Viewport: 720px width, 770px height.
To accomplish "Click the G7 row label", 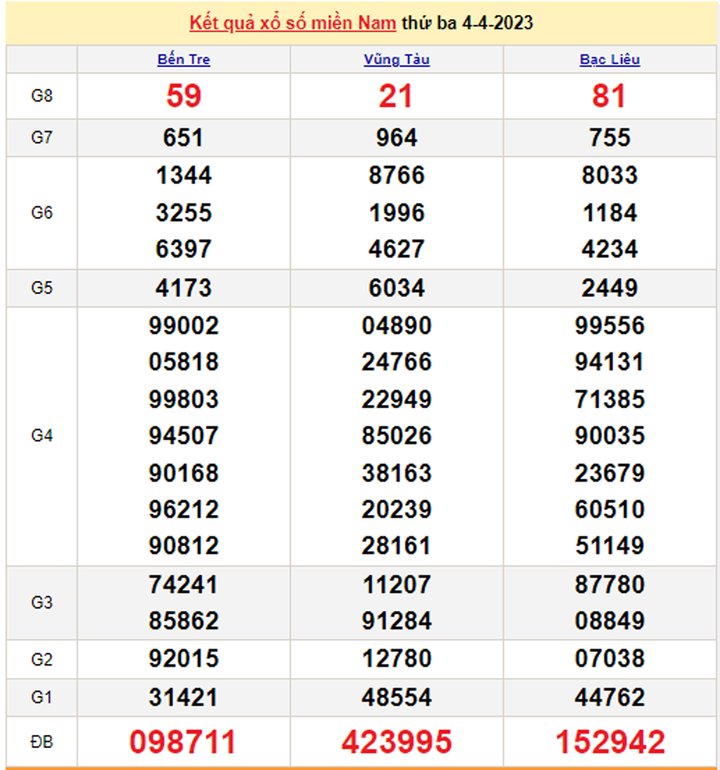I will point(41,138).
